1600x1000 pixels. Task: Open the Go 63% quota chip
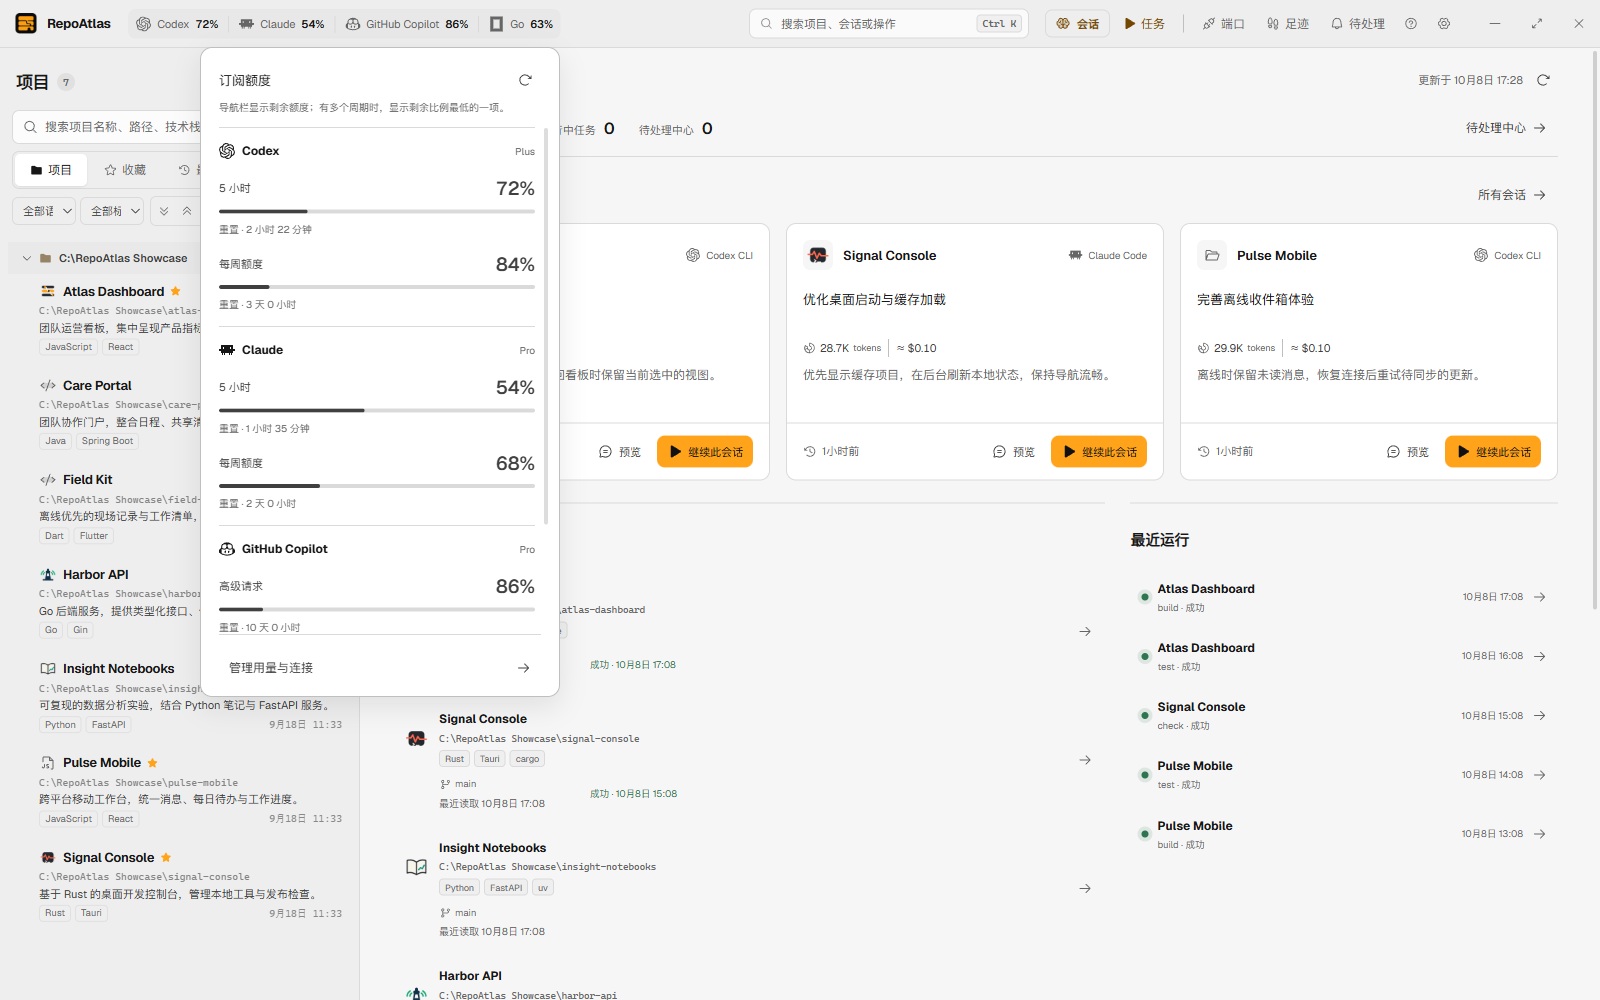(x=521, y=24)
